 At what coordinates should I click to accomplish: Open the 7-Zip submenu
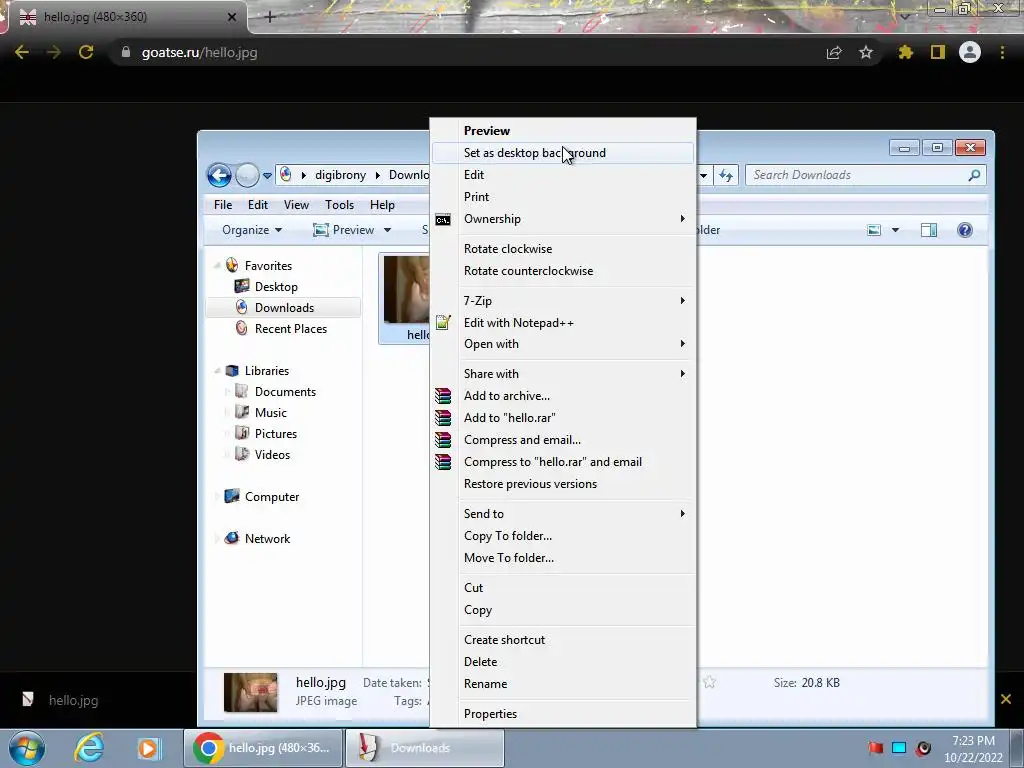pyautogui.click(x=562, y=300)
